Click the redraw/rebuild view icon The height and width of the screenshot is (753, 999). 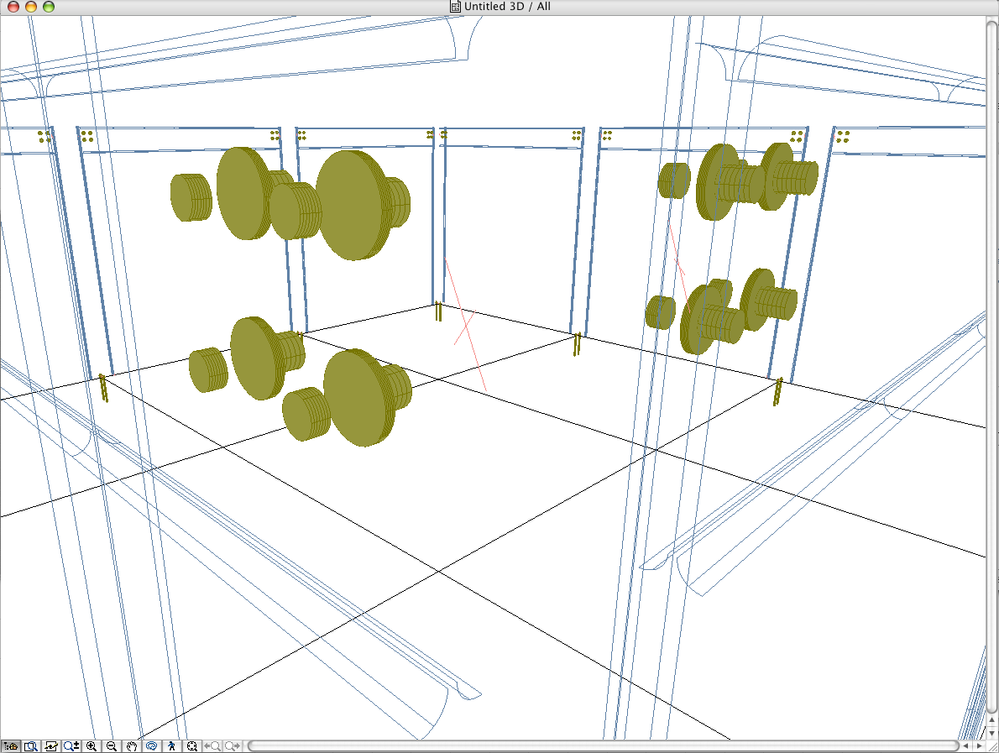[51, 746]
